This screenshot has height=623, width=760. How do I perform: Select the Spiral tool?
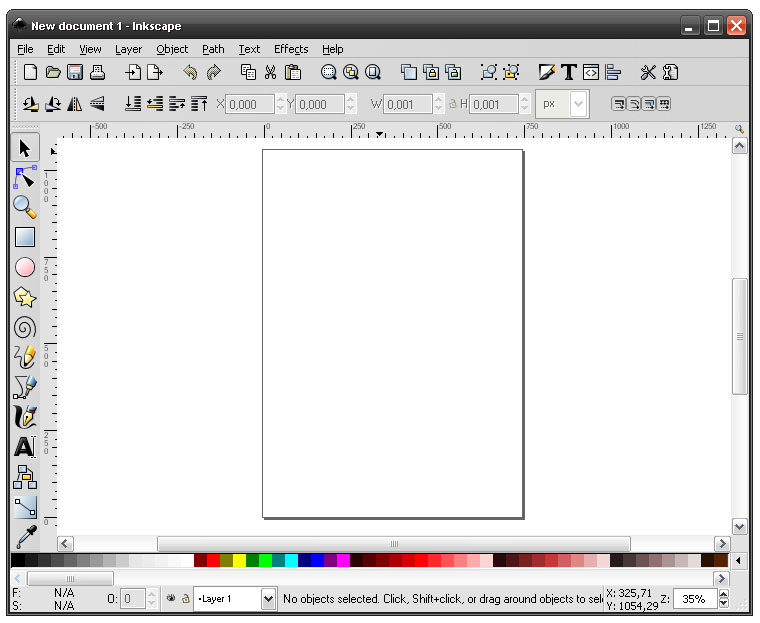click(x=25, y=327)
